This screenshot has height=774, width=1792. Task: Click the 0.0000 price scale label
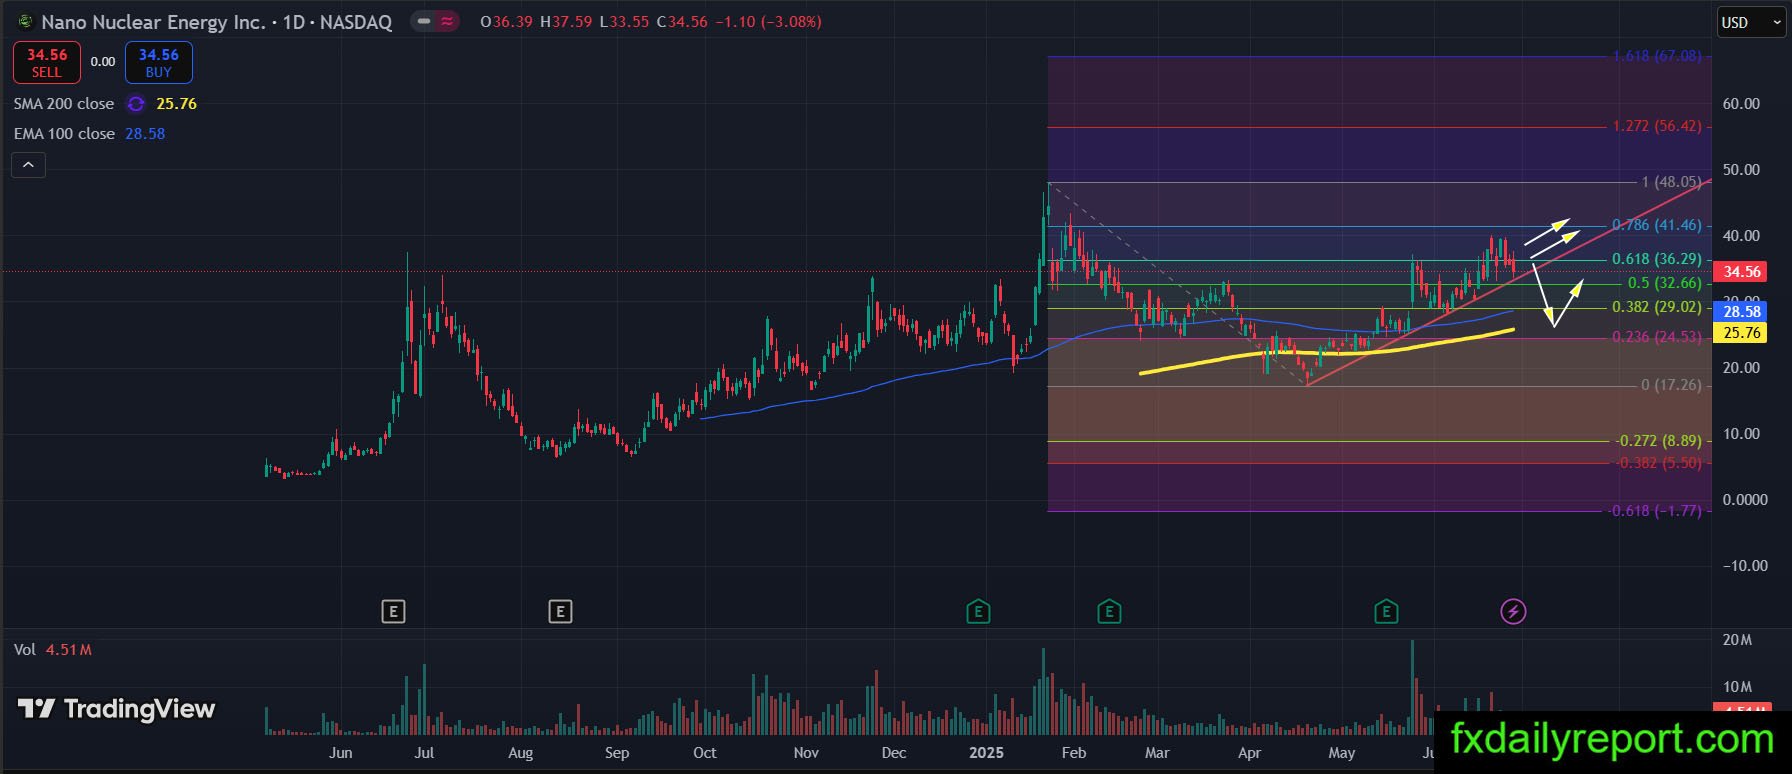point(1745,500)
